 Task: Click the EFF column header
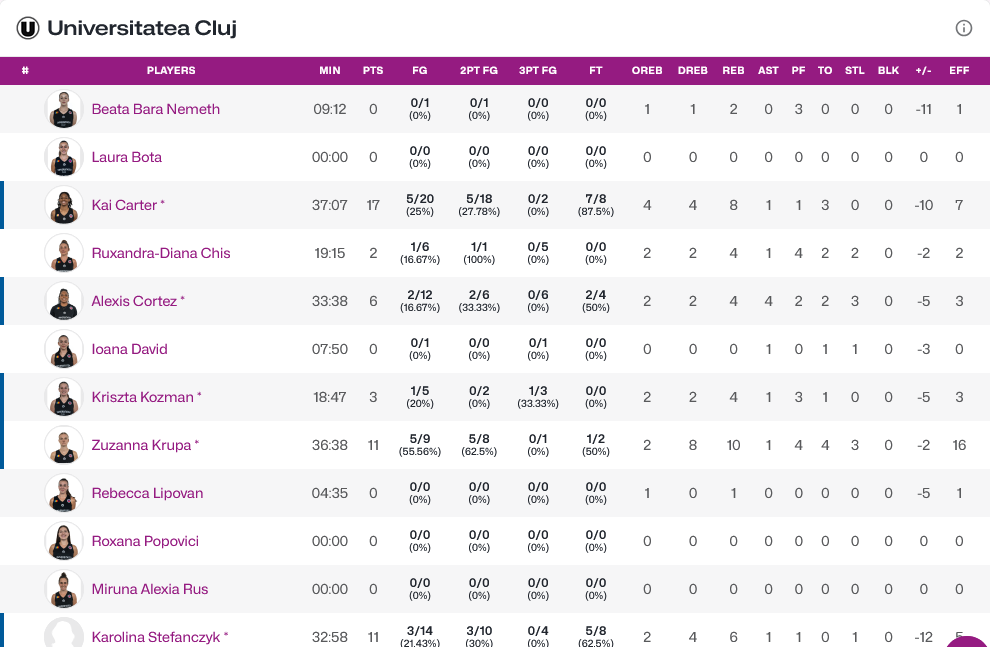click(959, 71)
